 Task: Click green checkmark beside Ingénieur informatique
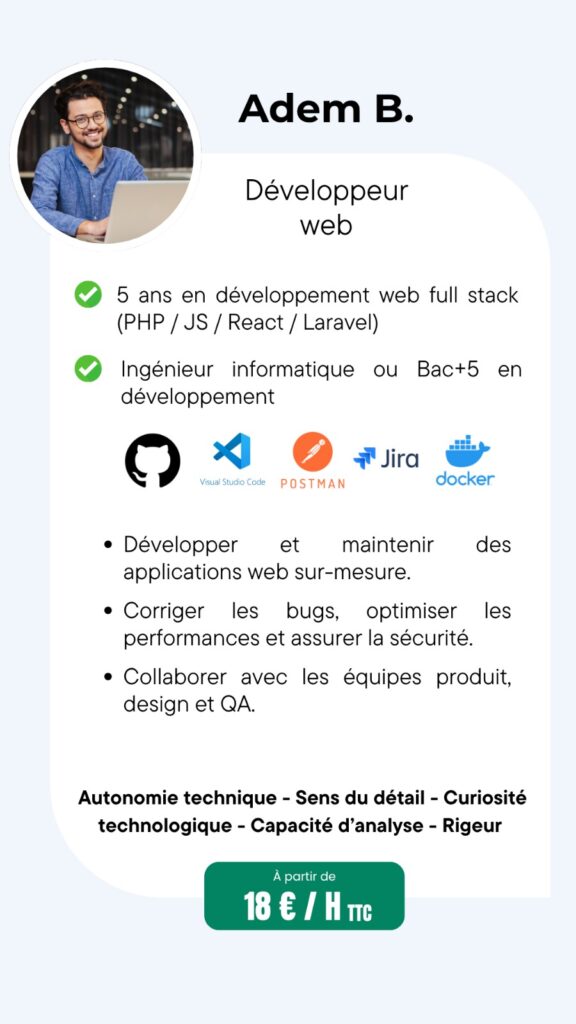[88, 368]
